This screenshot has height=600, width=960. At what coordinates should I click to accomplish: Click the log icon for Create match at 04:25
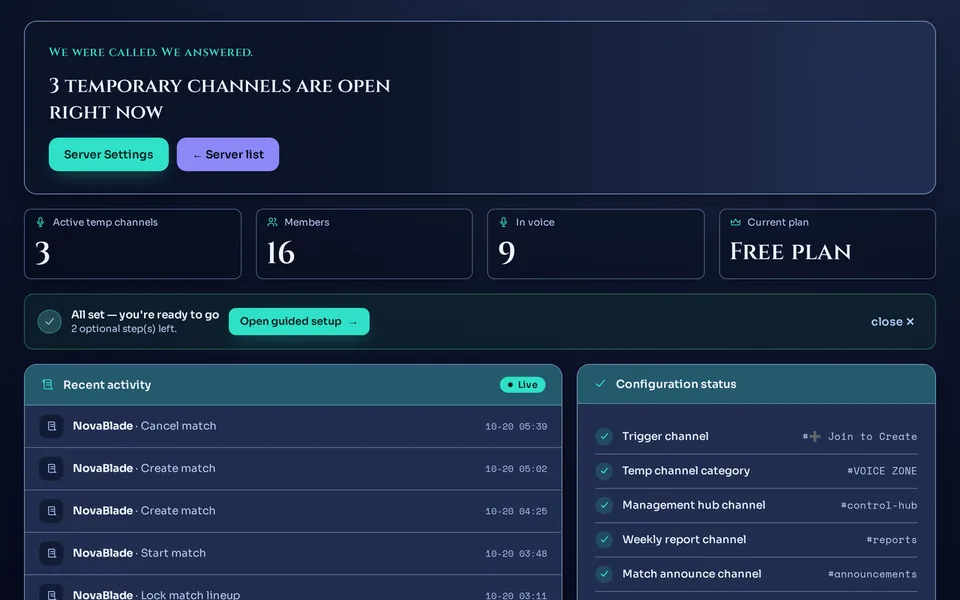click(x=52, y=511)
